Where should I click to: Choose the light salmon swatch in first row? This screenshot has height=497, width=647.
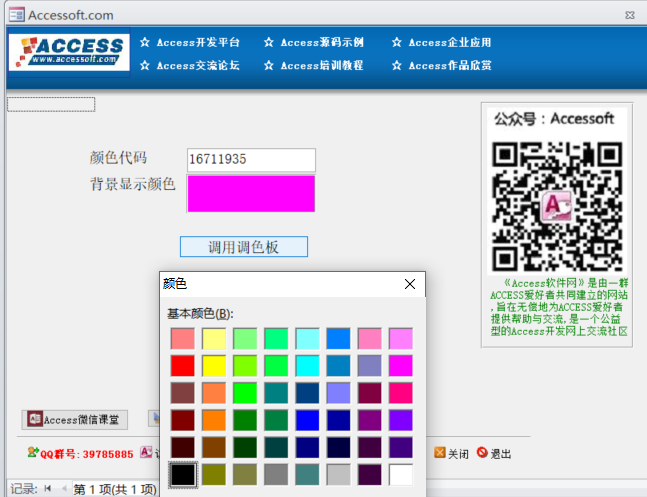(183, 338)
